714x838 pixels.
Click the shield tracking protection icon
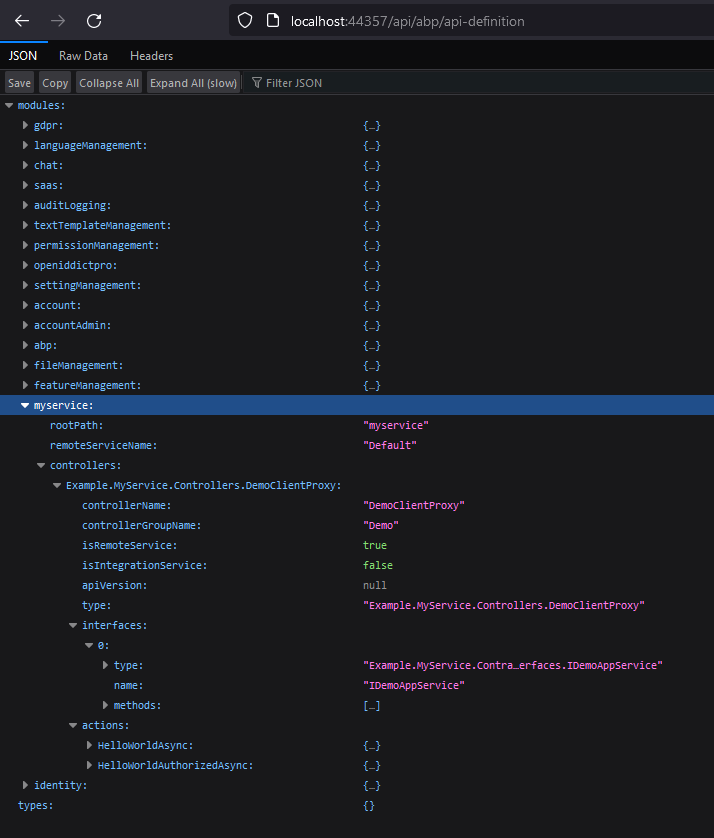pos(245,21)
